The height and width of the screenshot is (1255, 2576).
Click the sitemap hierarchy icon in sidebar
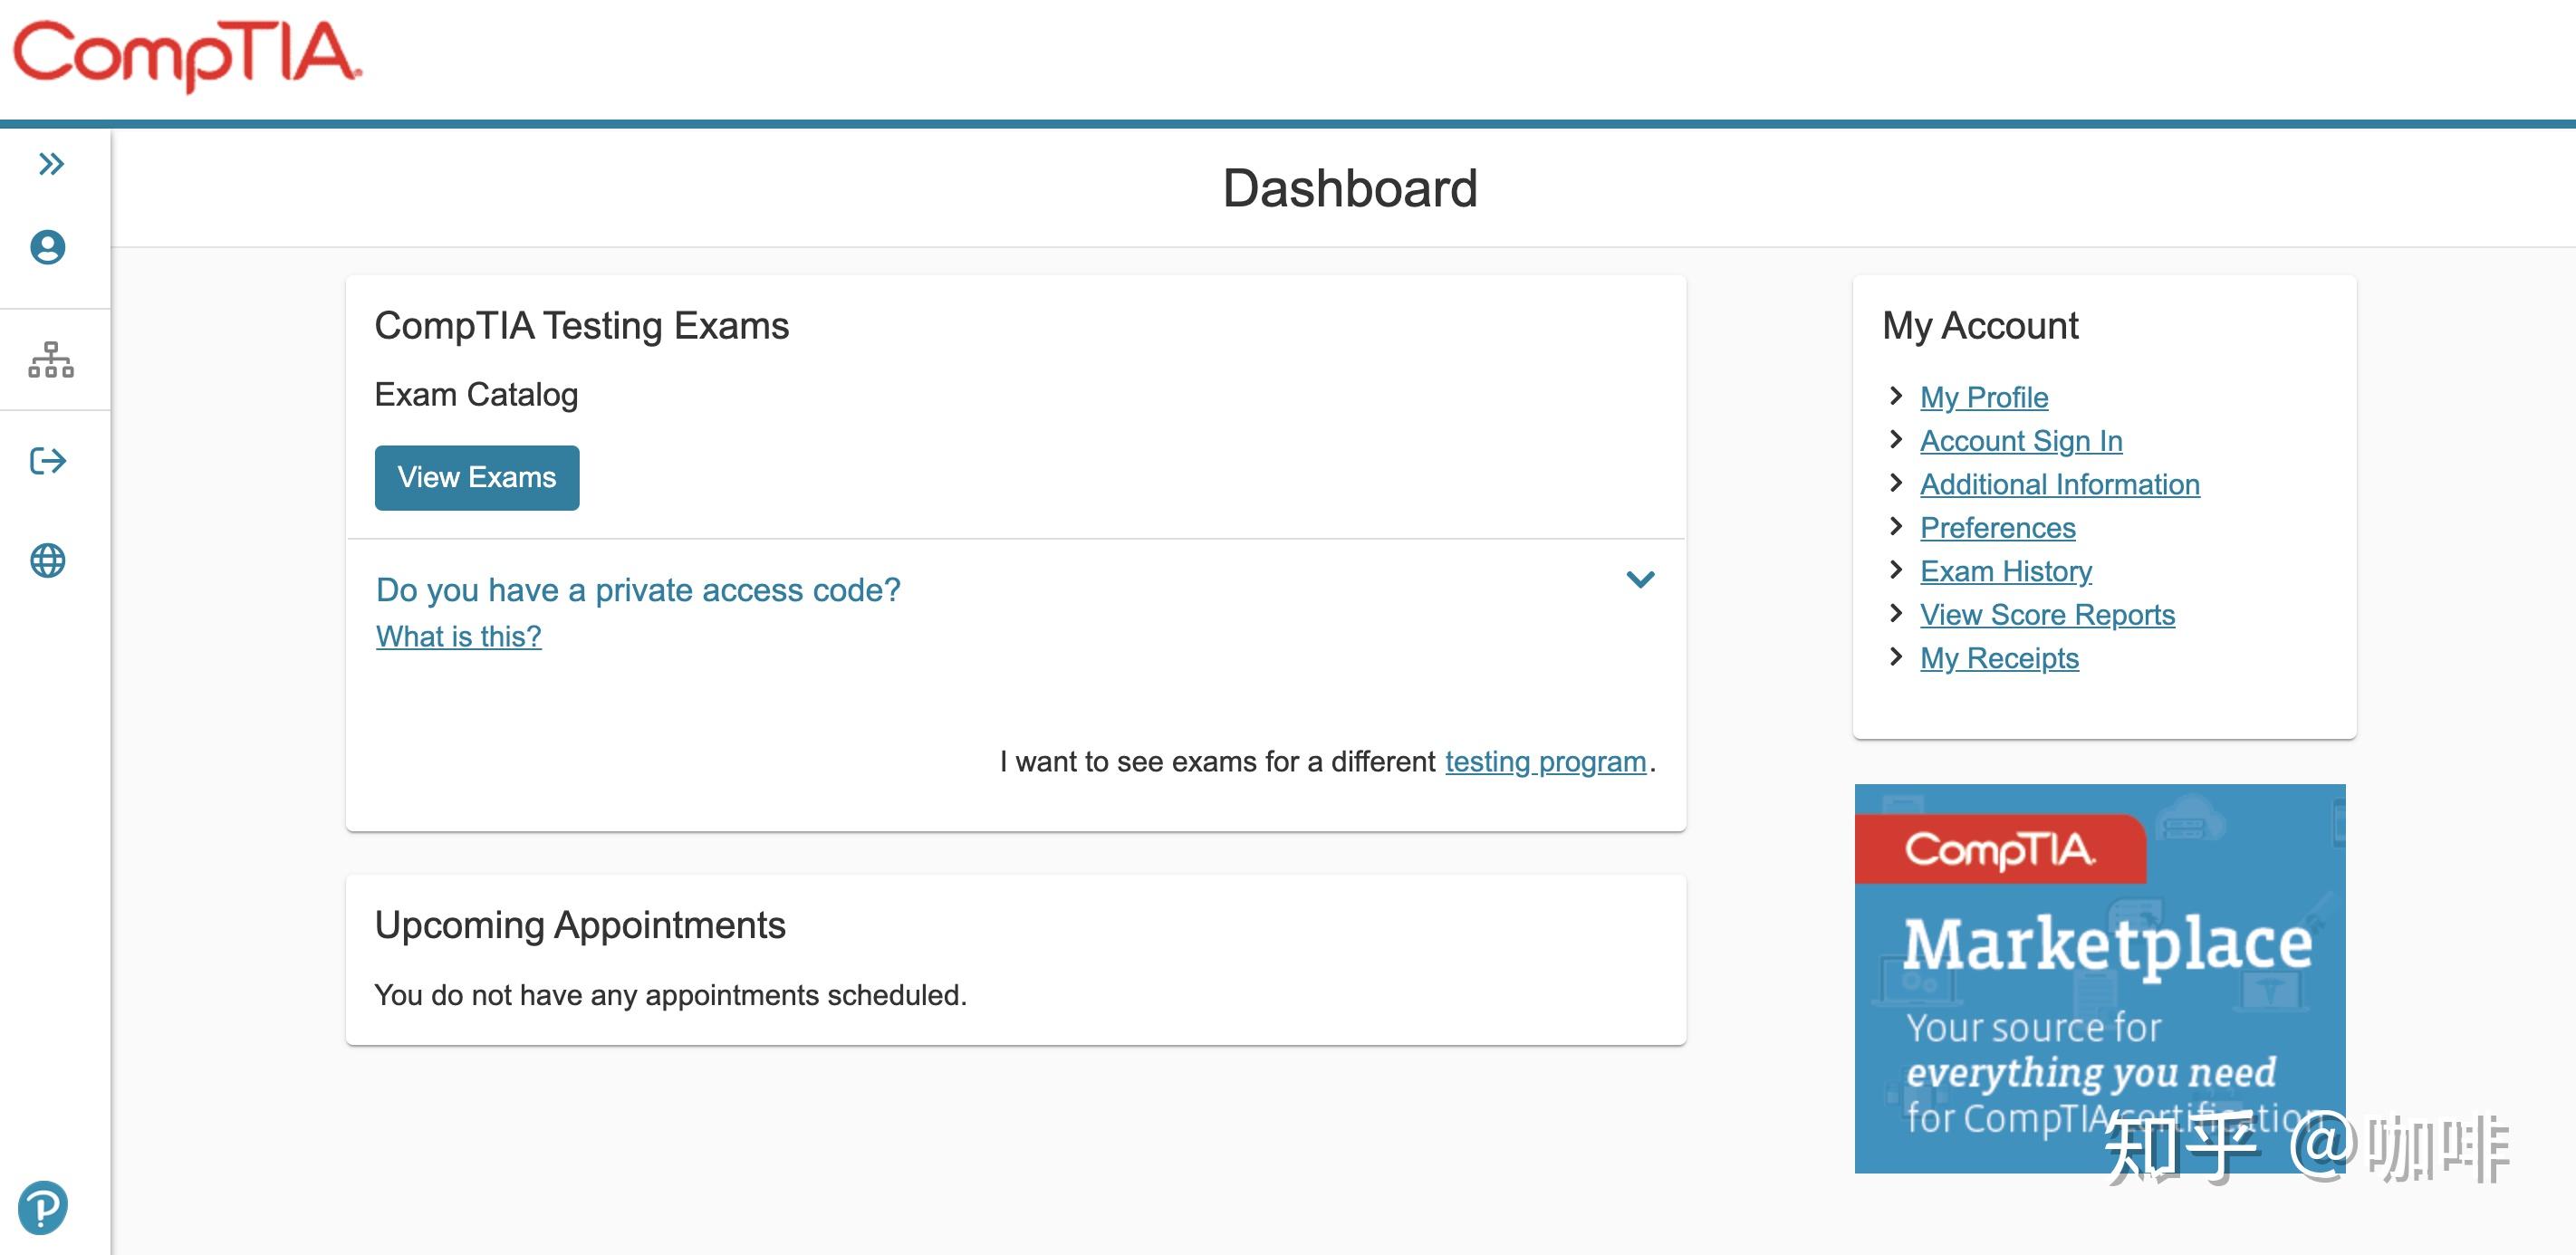[x=51, y=360]
